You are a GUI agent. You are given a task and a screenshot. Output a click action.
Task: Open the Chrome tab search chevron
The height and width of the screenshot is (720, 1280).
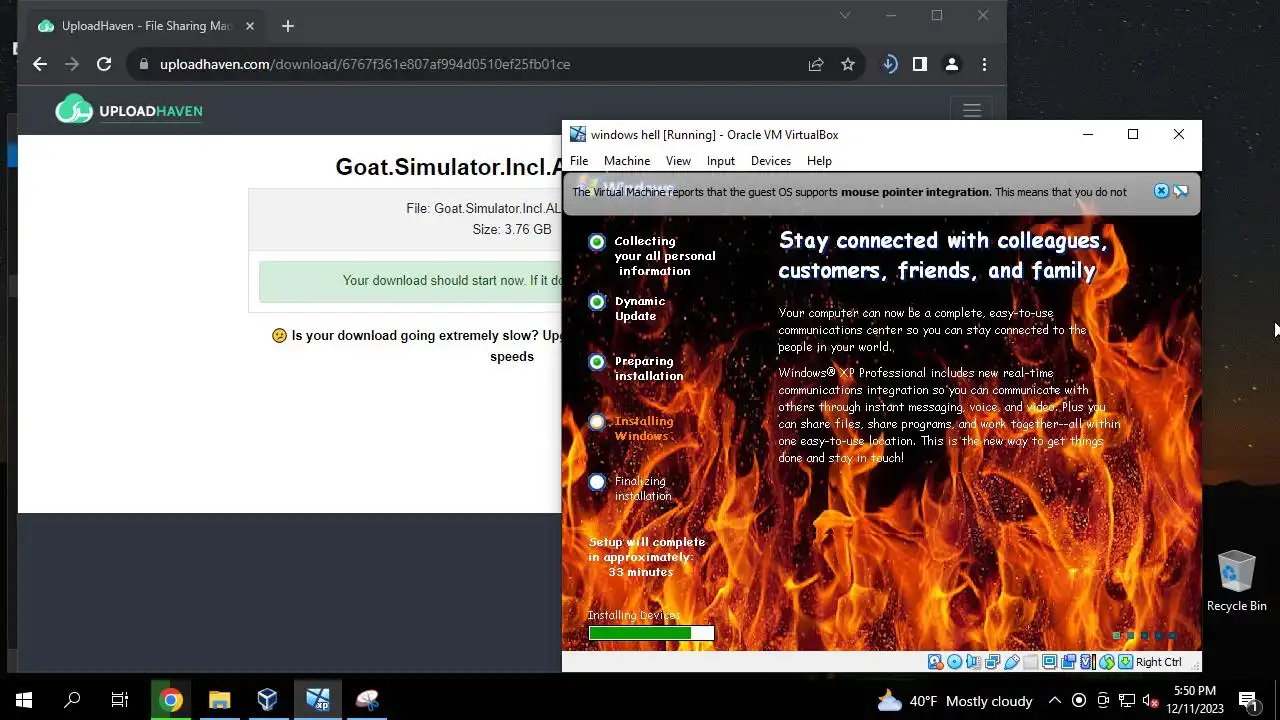[845, 15]
